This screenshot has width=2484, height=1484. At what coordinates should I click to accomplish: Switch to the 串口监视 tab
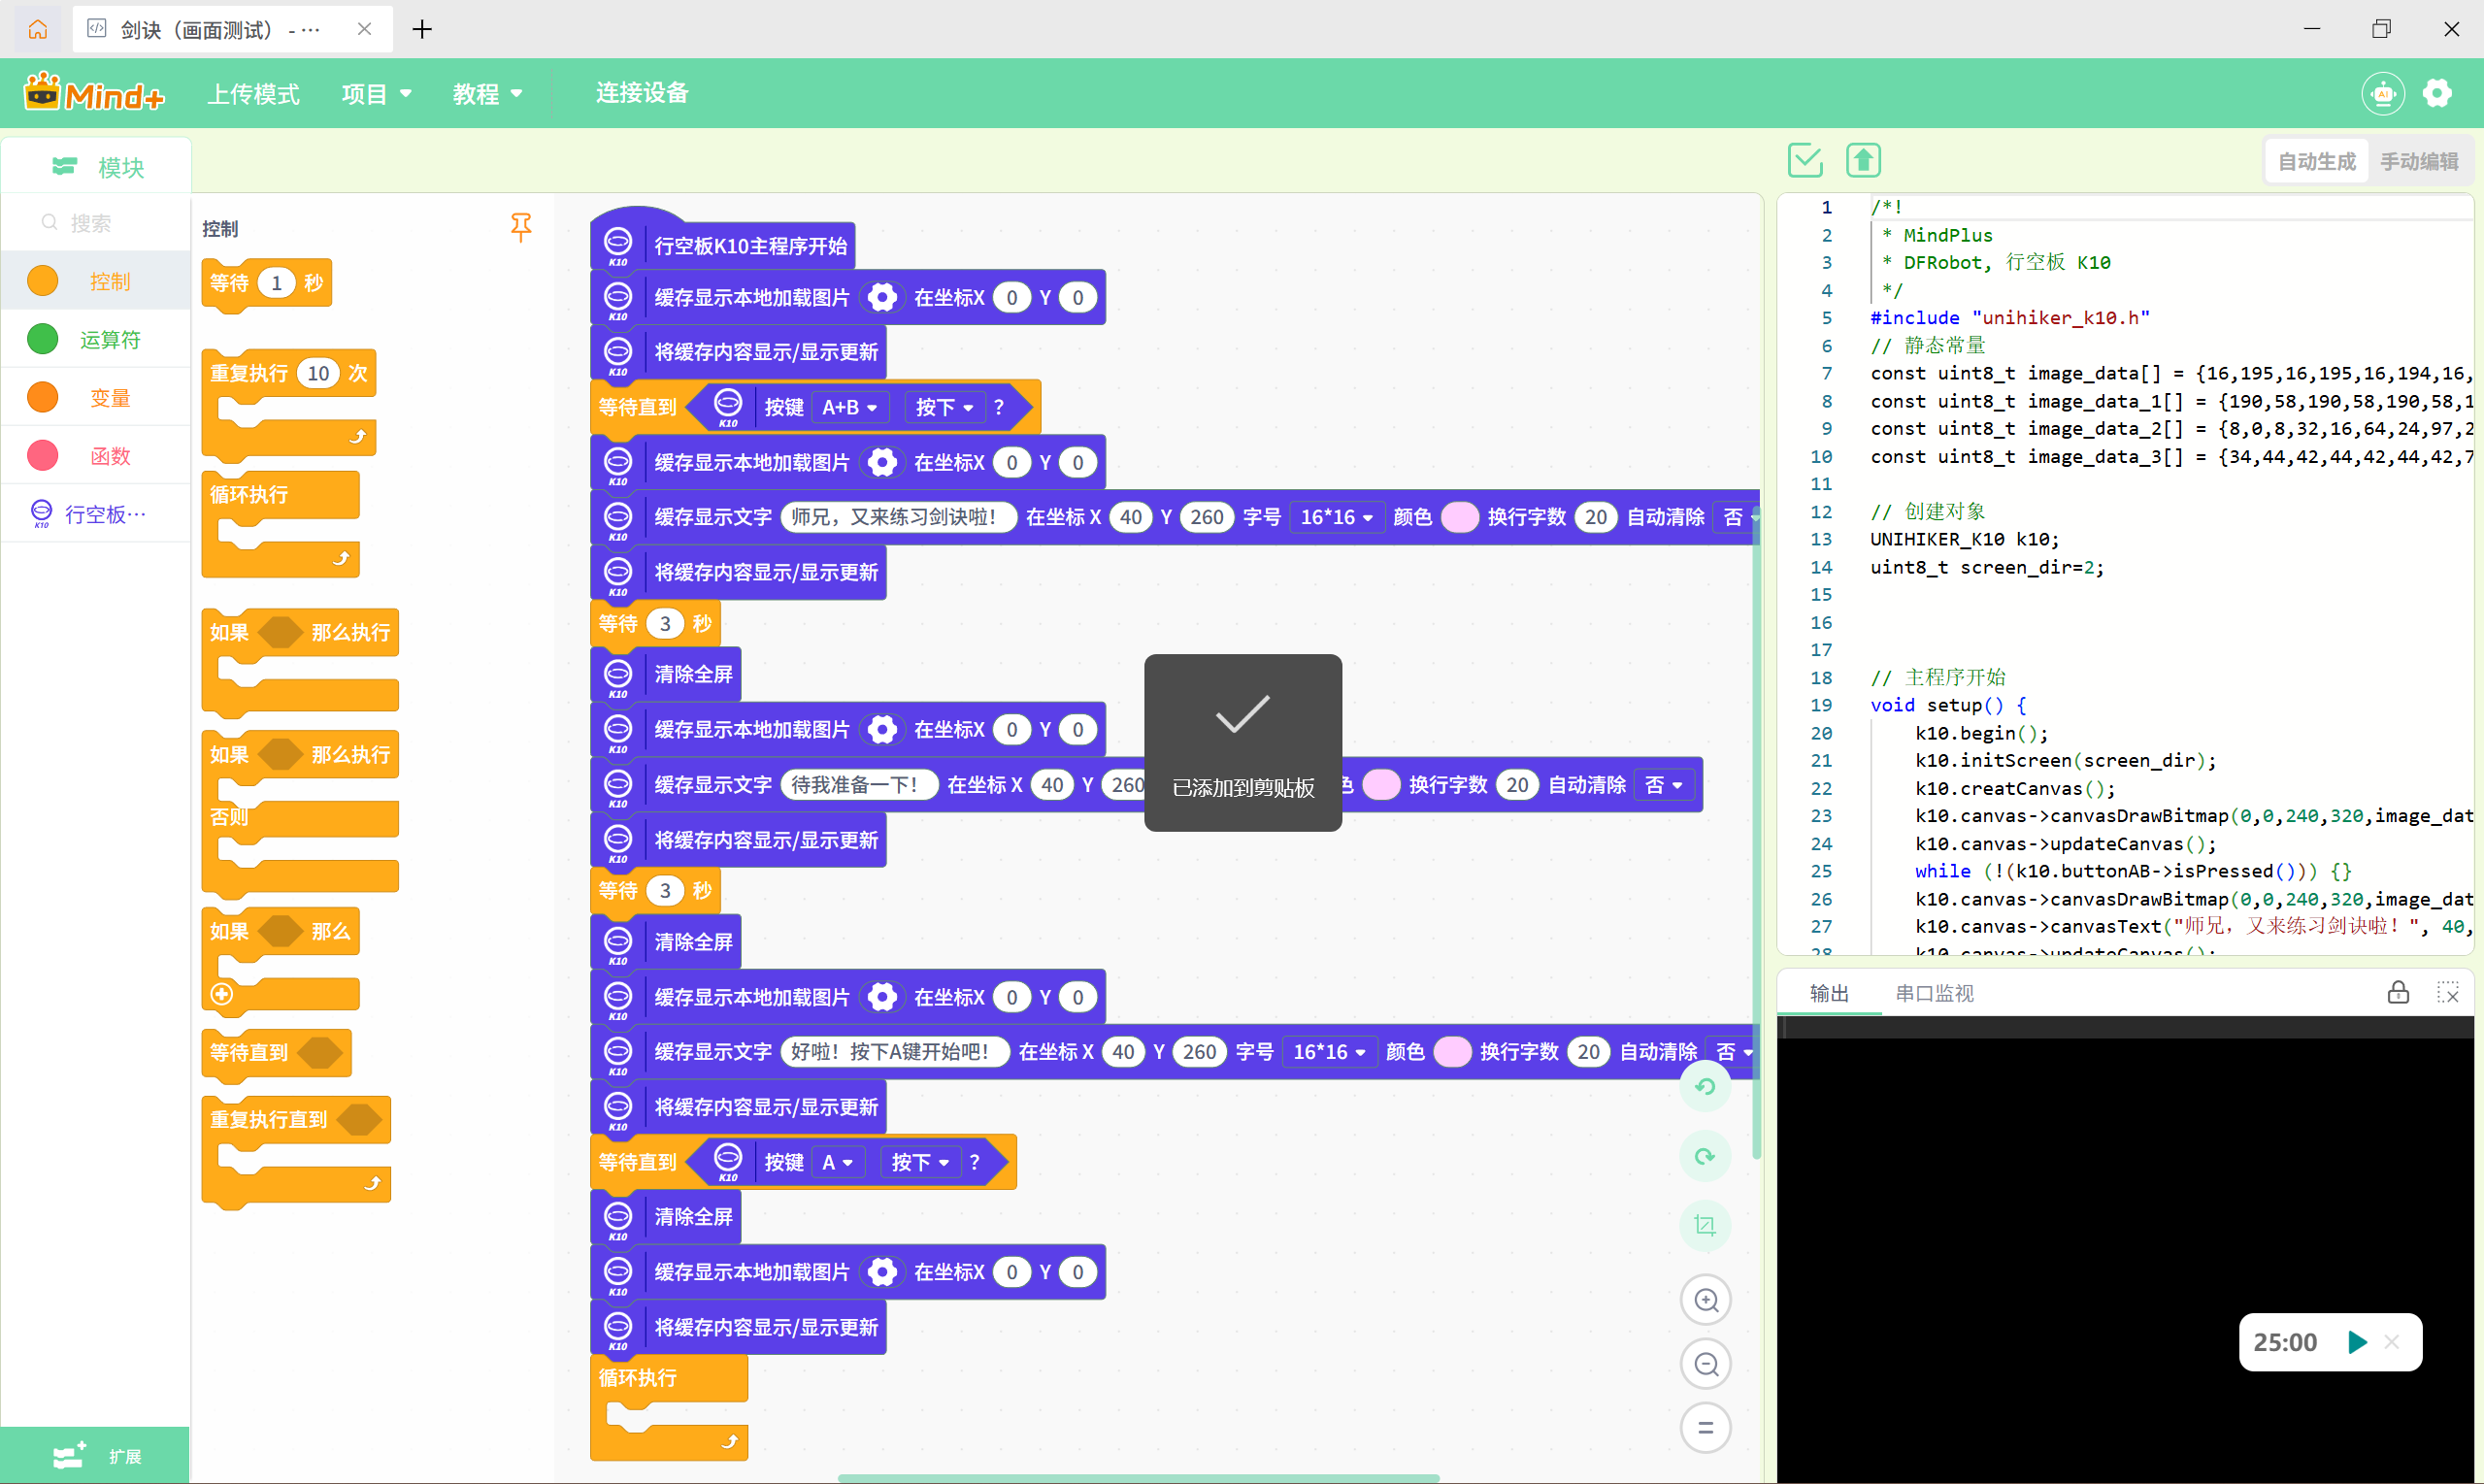pyautogui.click(x=1934, y=993)
